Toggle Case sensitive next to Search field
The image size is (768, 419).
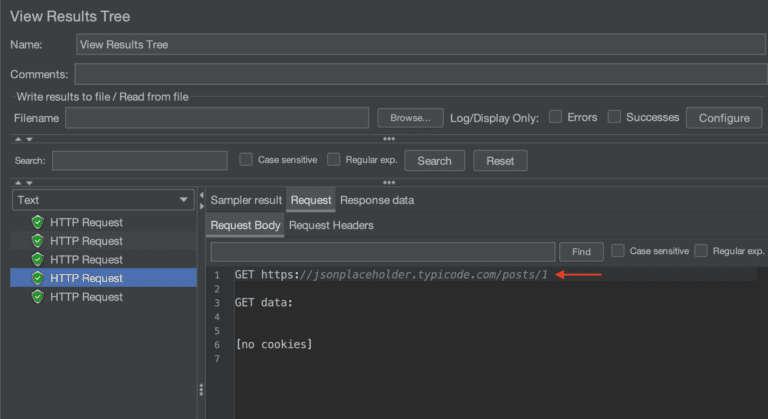(246, 159)
